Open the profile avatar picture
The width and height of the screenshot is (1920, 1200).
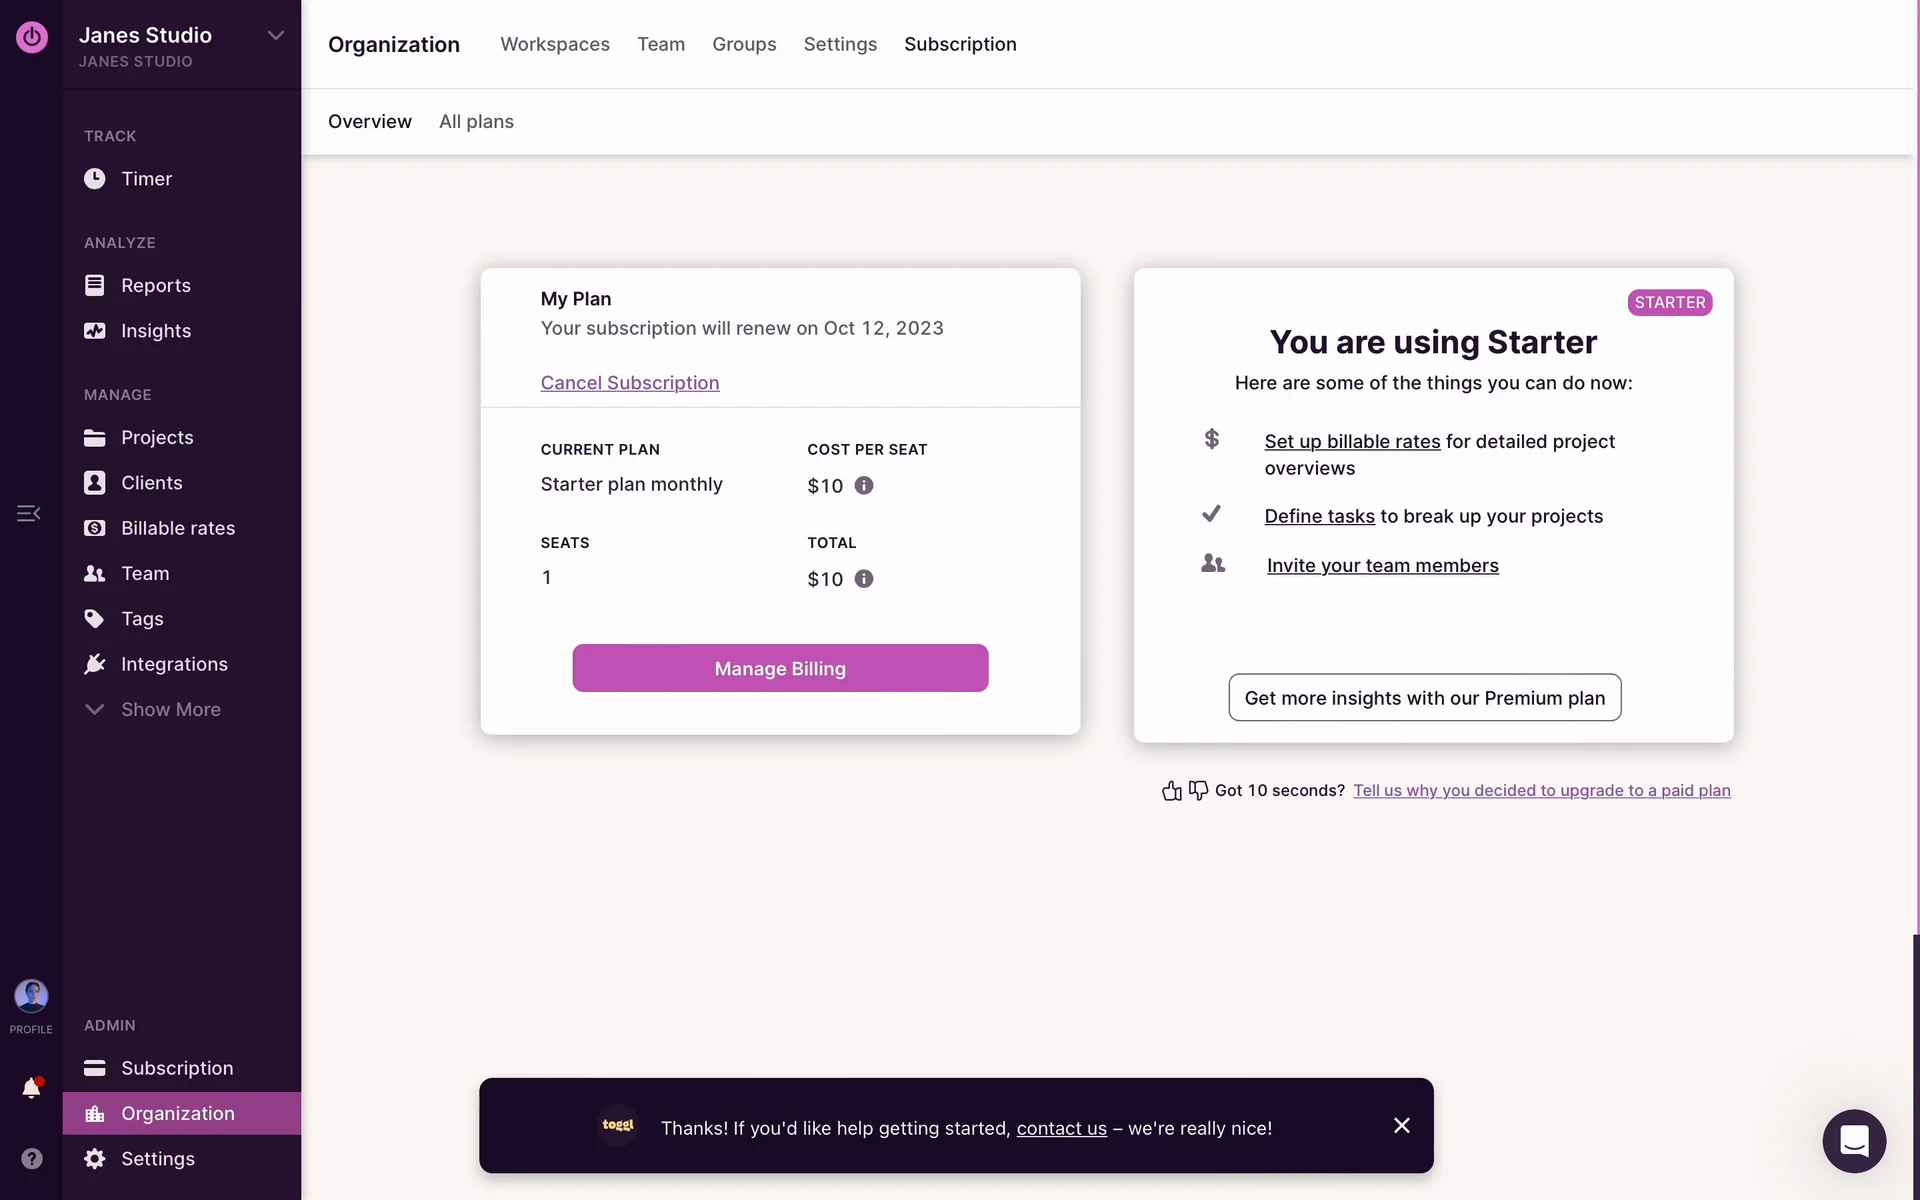(x=31, y=996)
